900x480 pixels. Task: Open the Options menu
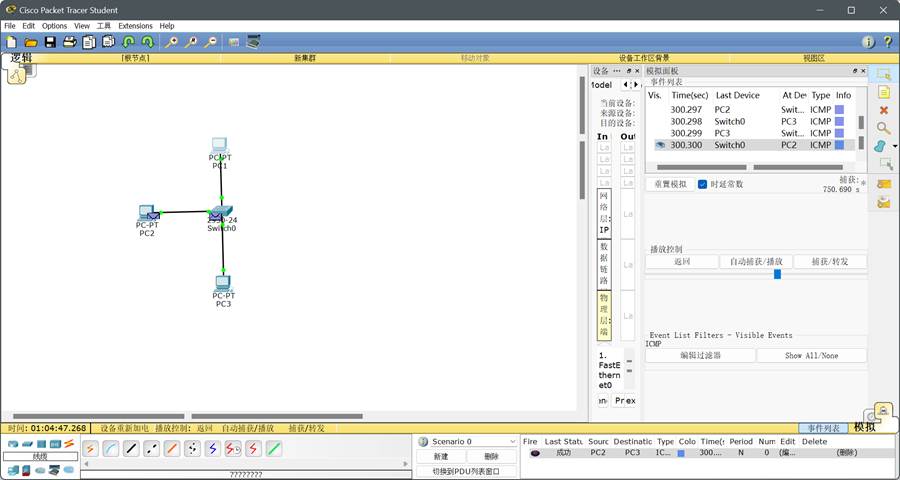coord(55,26)
